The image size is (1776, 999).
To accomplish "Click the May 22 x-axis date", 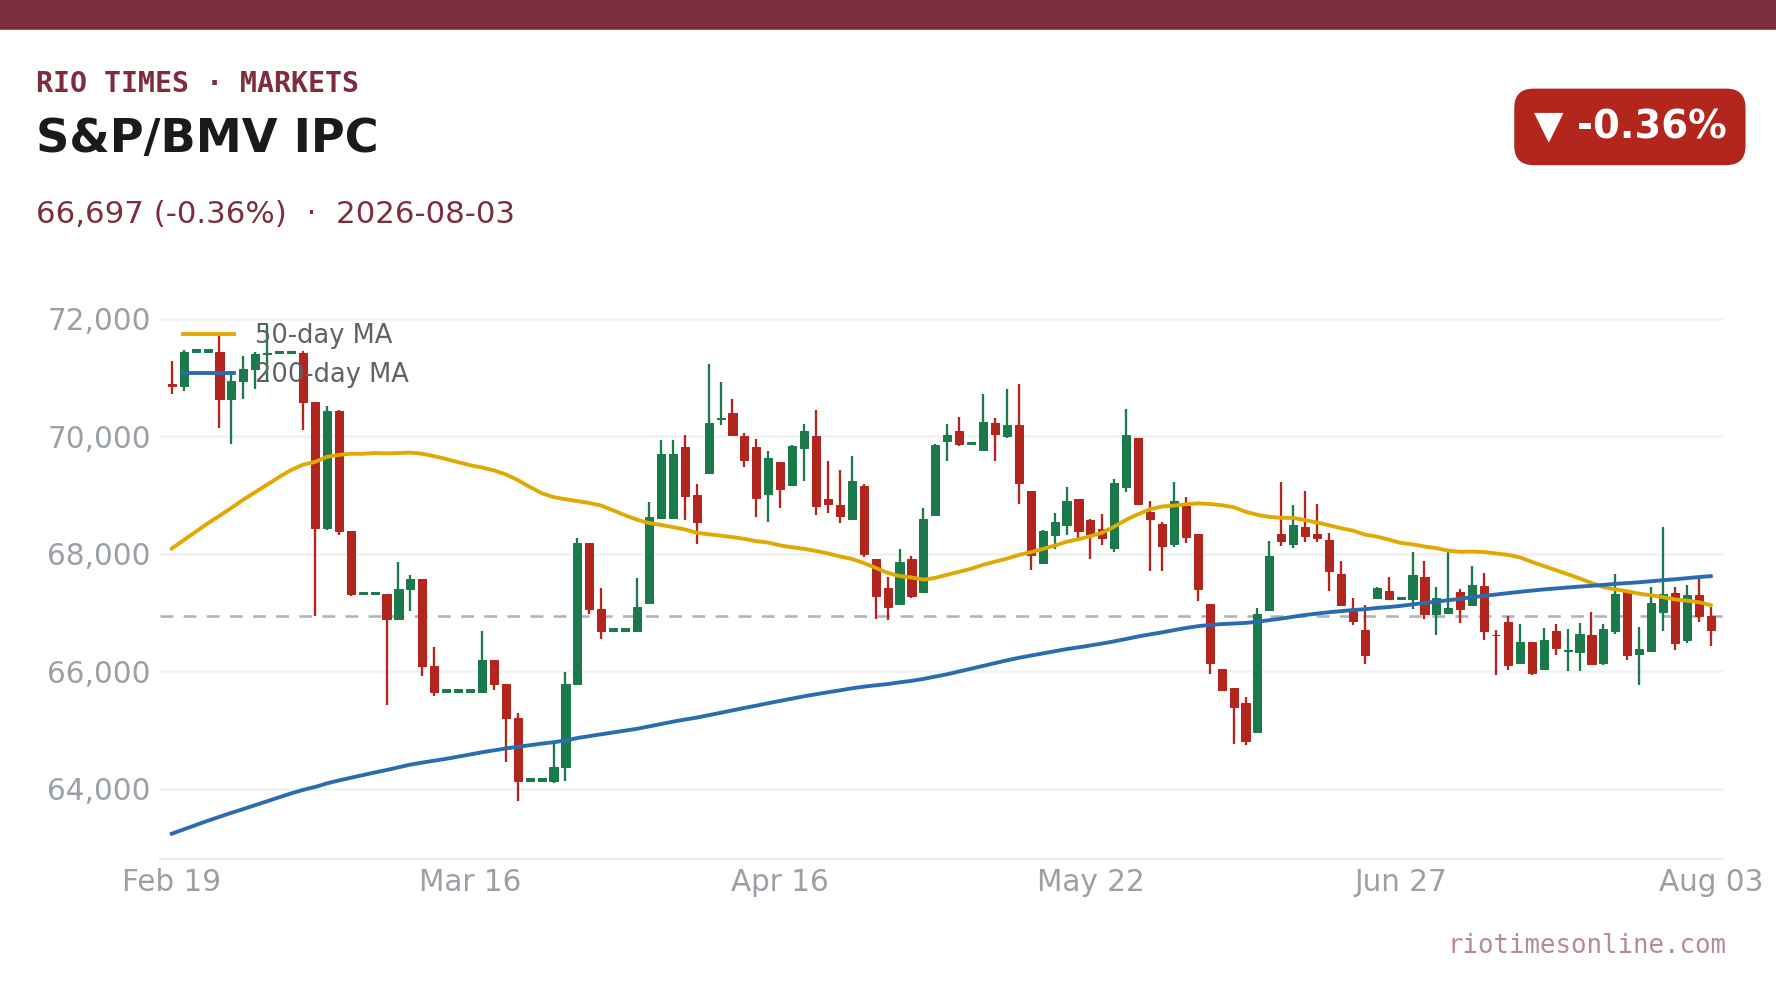I will 1090,882.
